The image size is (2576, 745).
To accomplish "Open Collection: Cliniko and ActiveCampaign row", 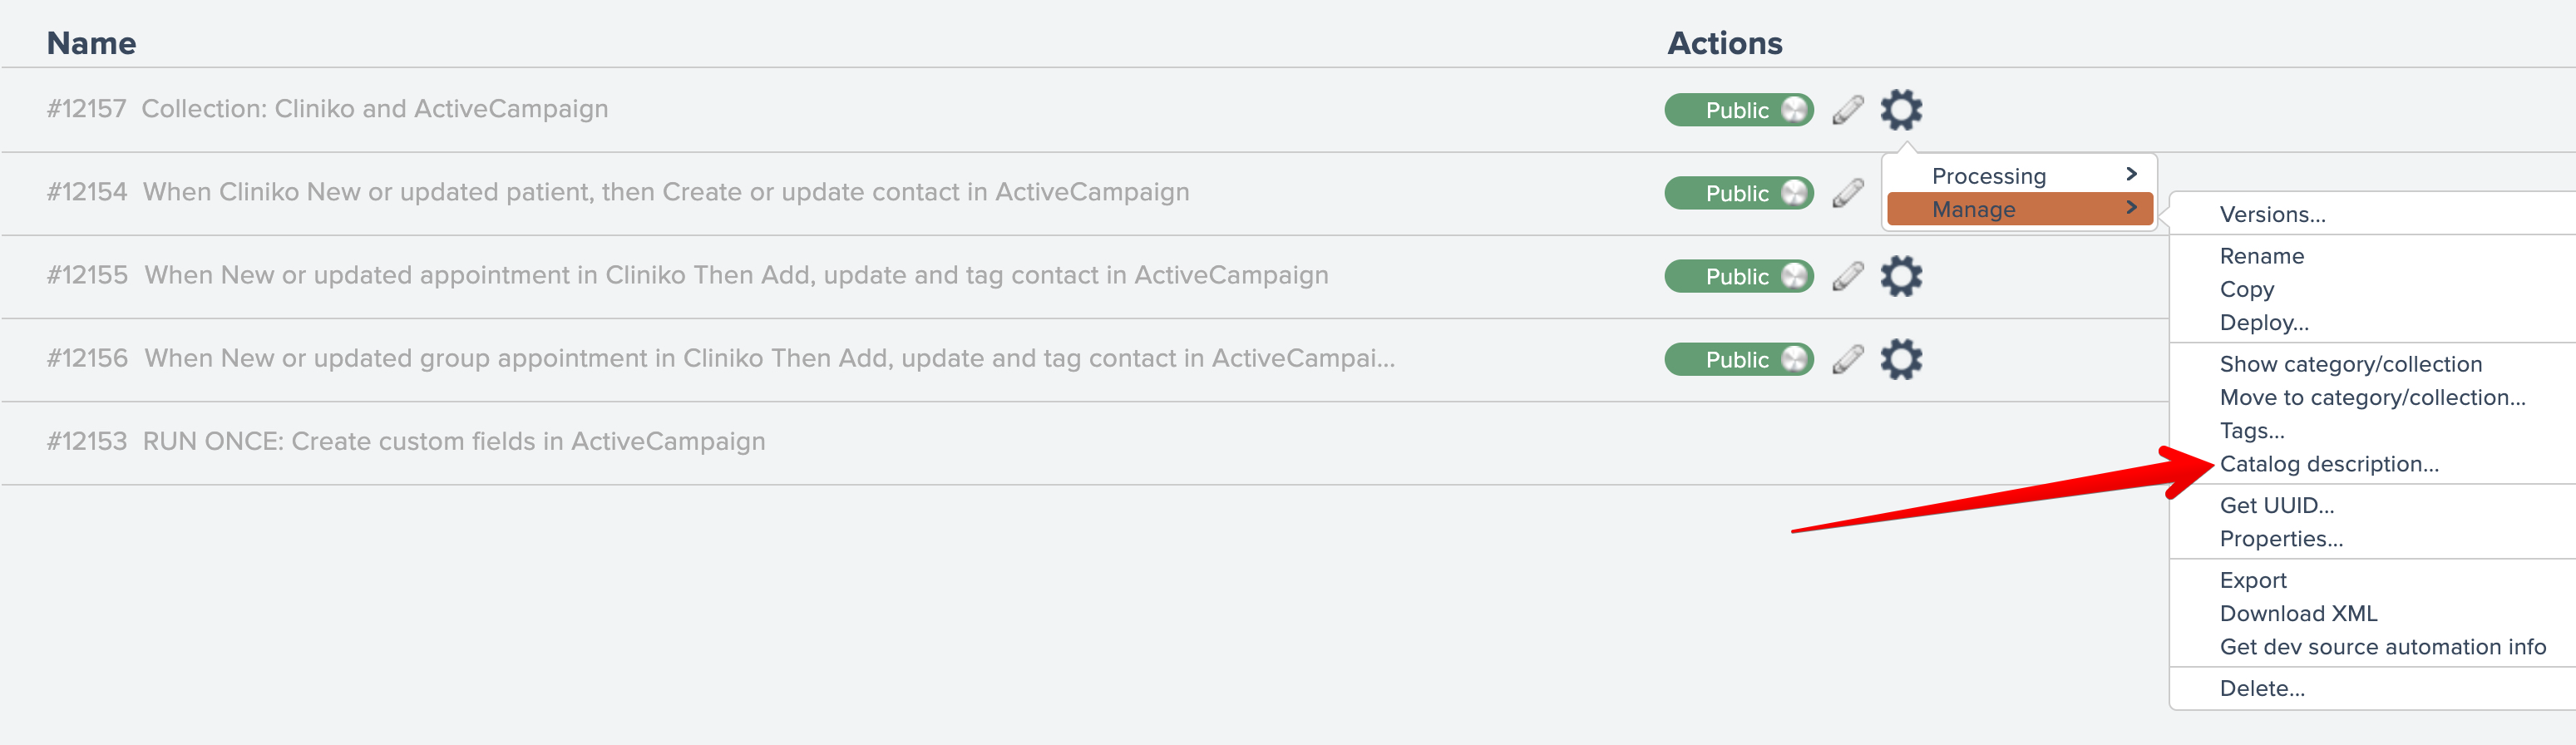I will (x=374, y=109).
